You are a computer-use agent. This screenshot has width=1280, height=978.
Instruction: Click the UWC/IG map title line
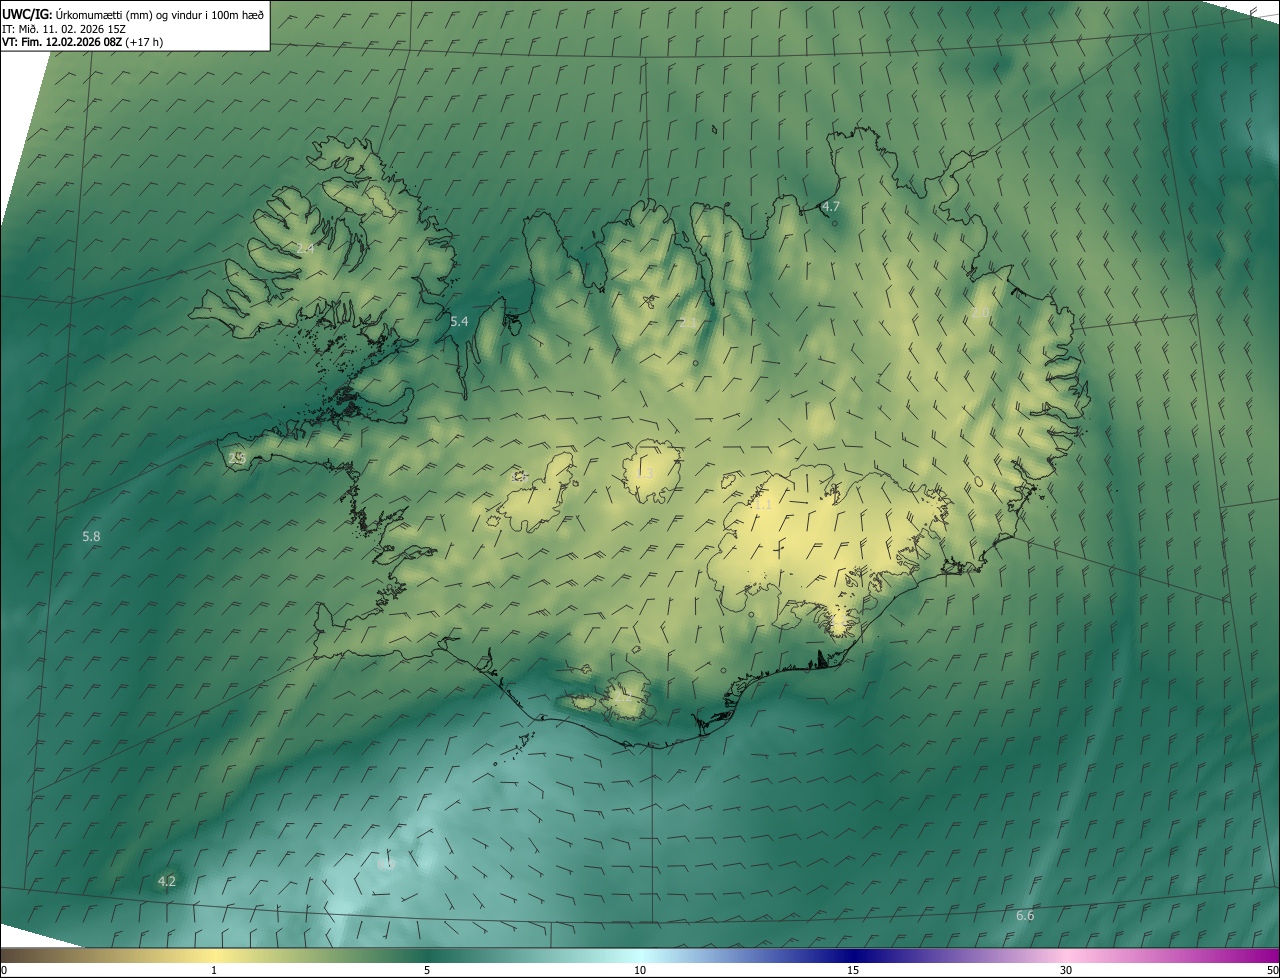[x=133, y=14]
